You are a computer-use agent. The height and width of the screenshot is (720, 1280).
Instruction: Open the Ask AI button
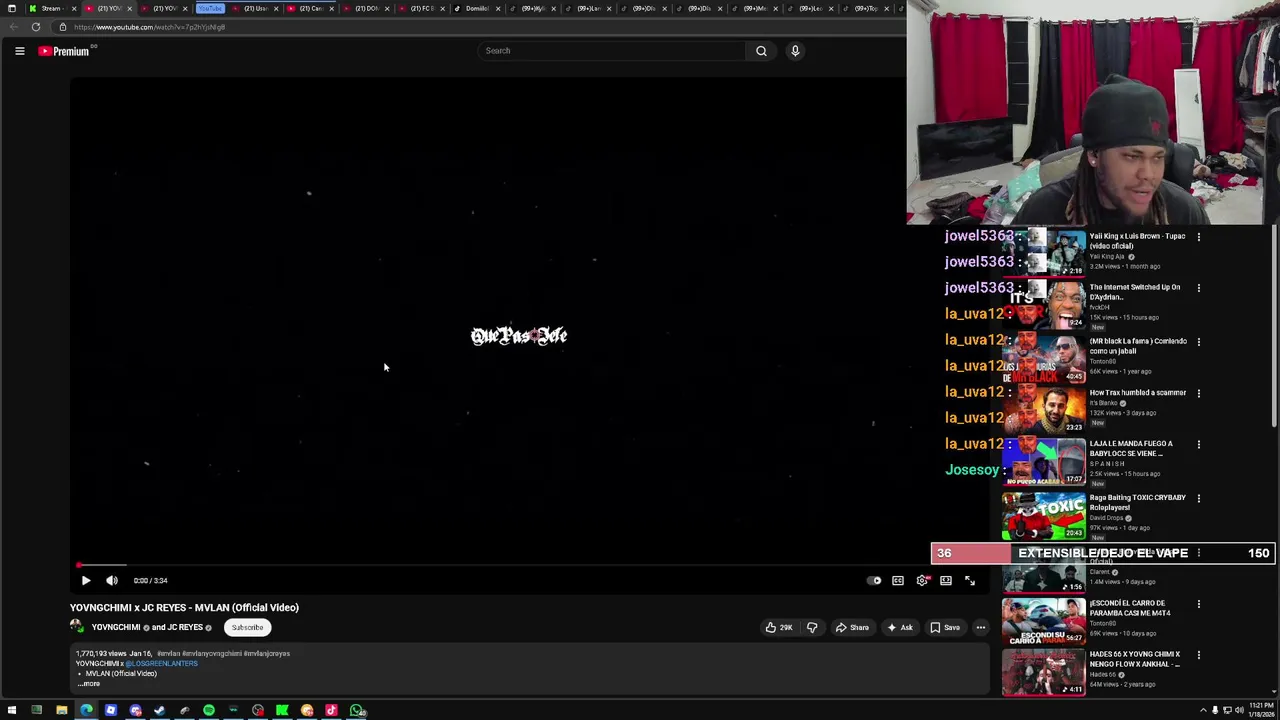(x=899, y=628)
